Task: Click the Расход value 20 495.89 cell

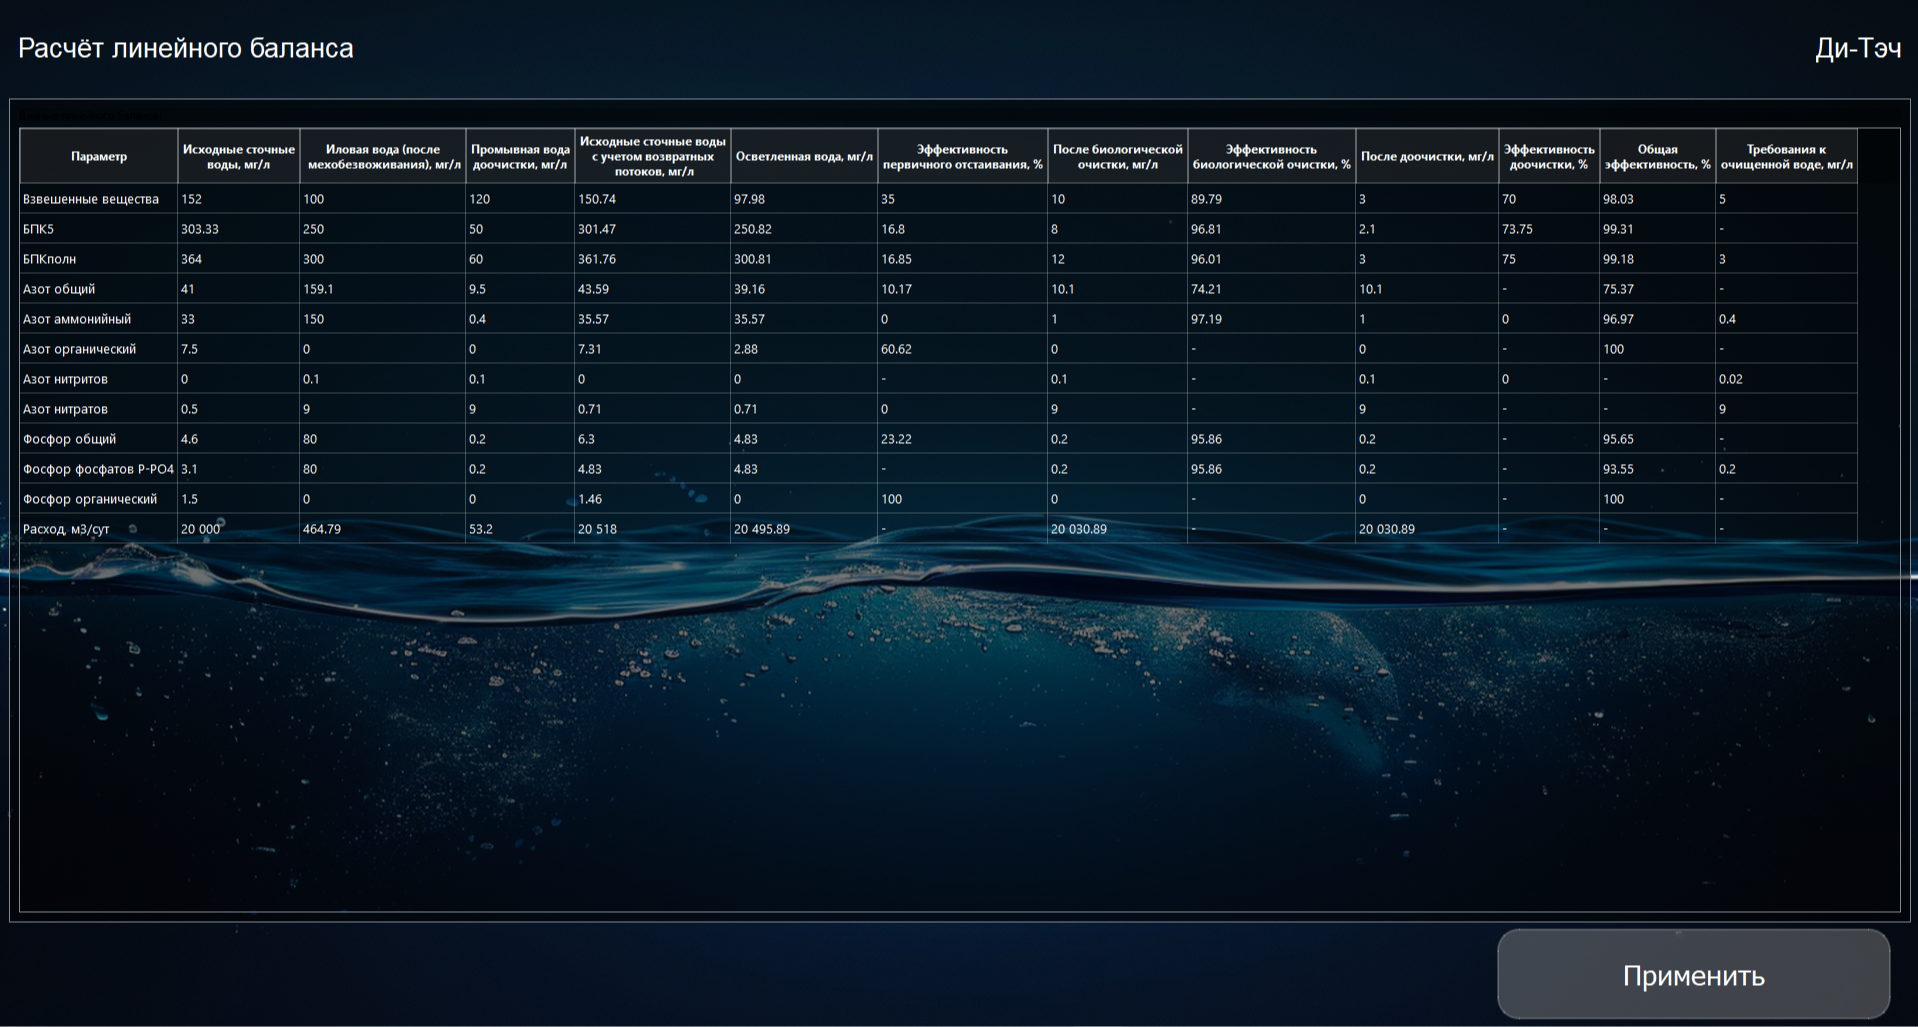Action: pos(762,529)
